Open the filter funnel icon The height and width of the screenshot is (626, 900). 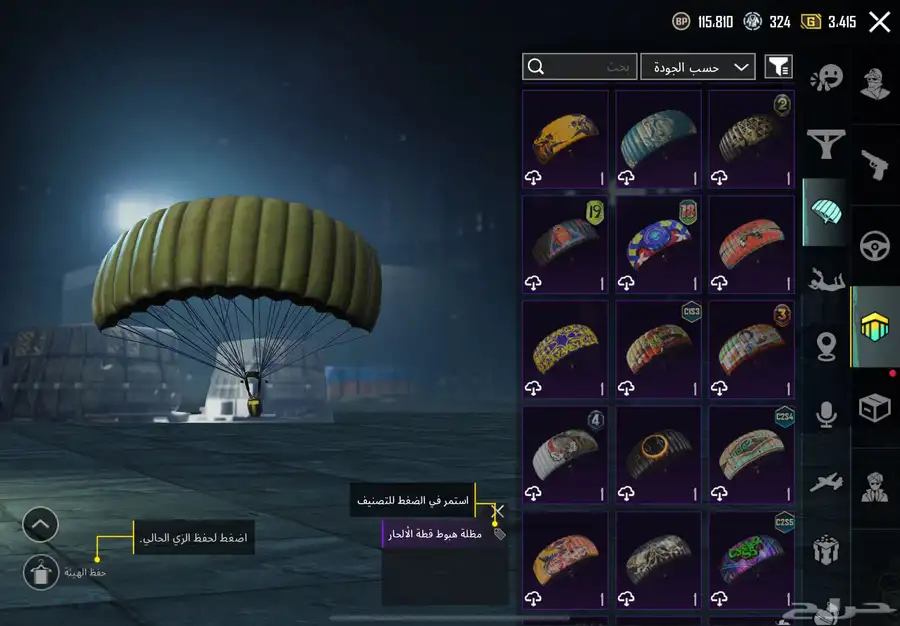coord(779,67)
